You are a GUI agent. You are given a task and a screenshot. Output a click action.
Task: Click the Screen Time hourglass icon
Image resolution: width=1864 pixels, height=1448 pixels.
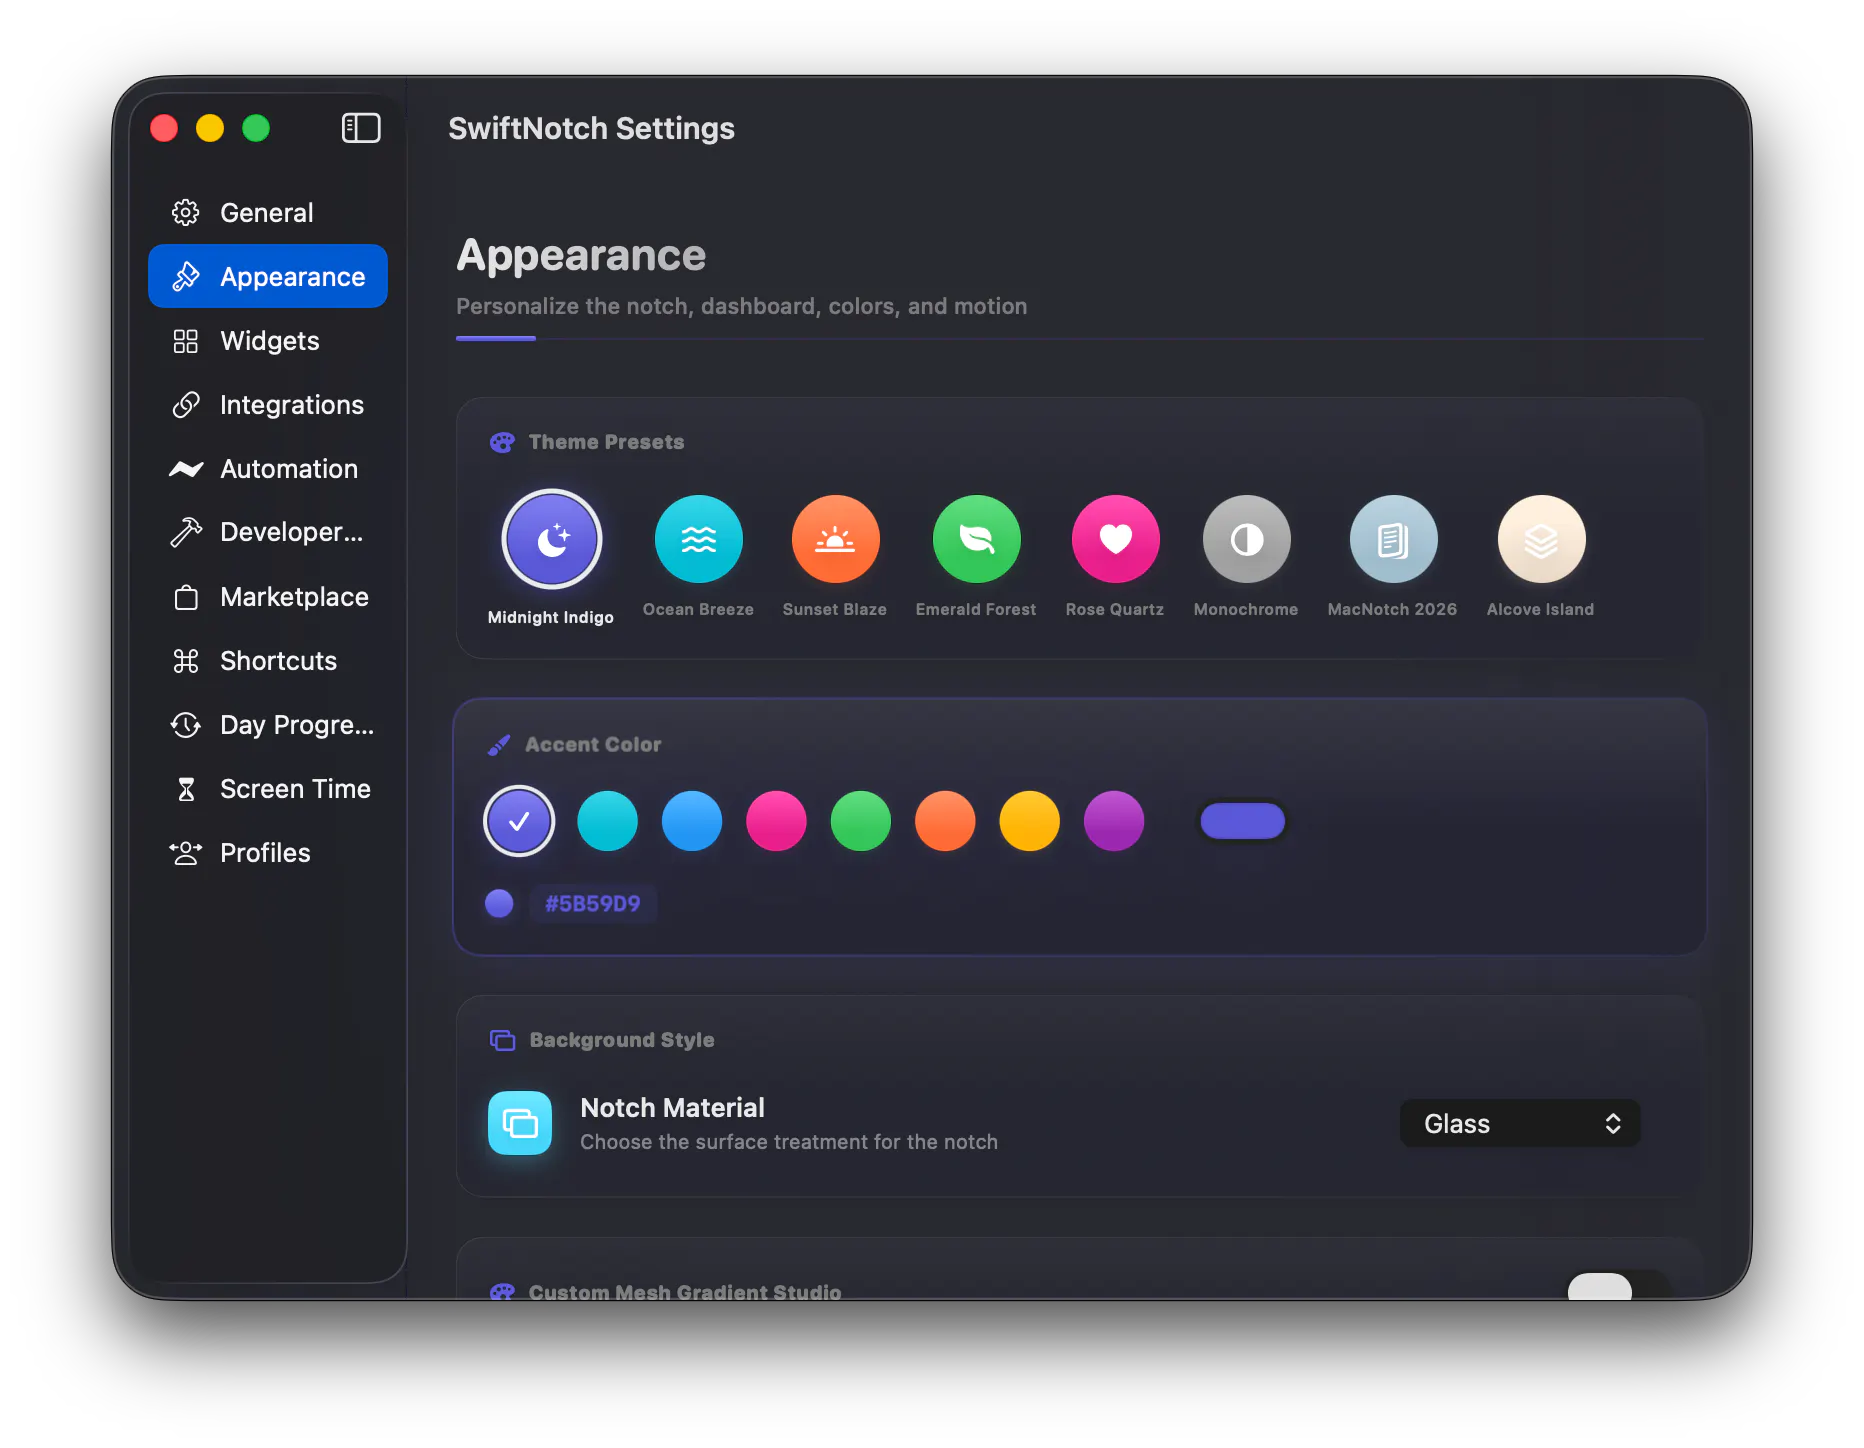coord(186,789)
